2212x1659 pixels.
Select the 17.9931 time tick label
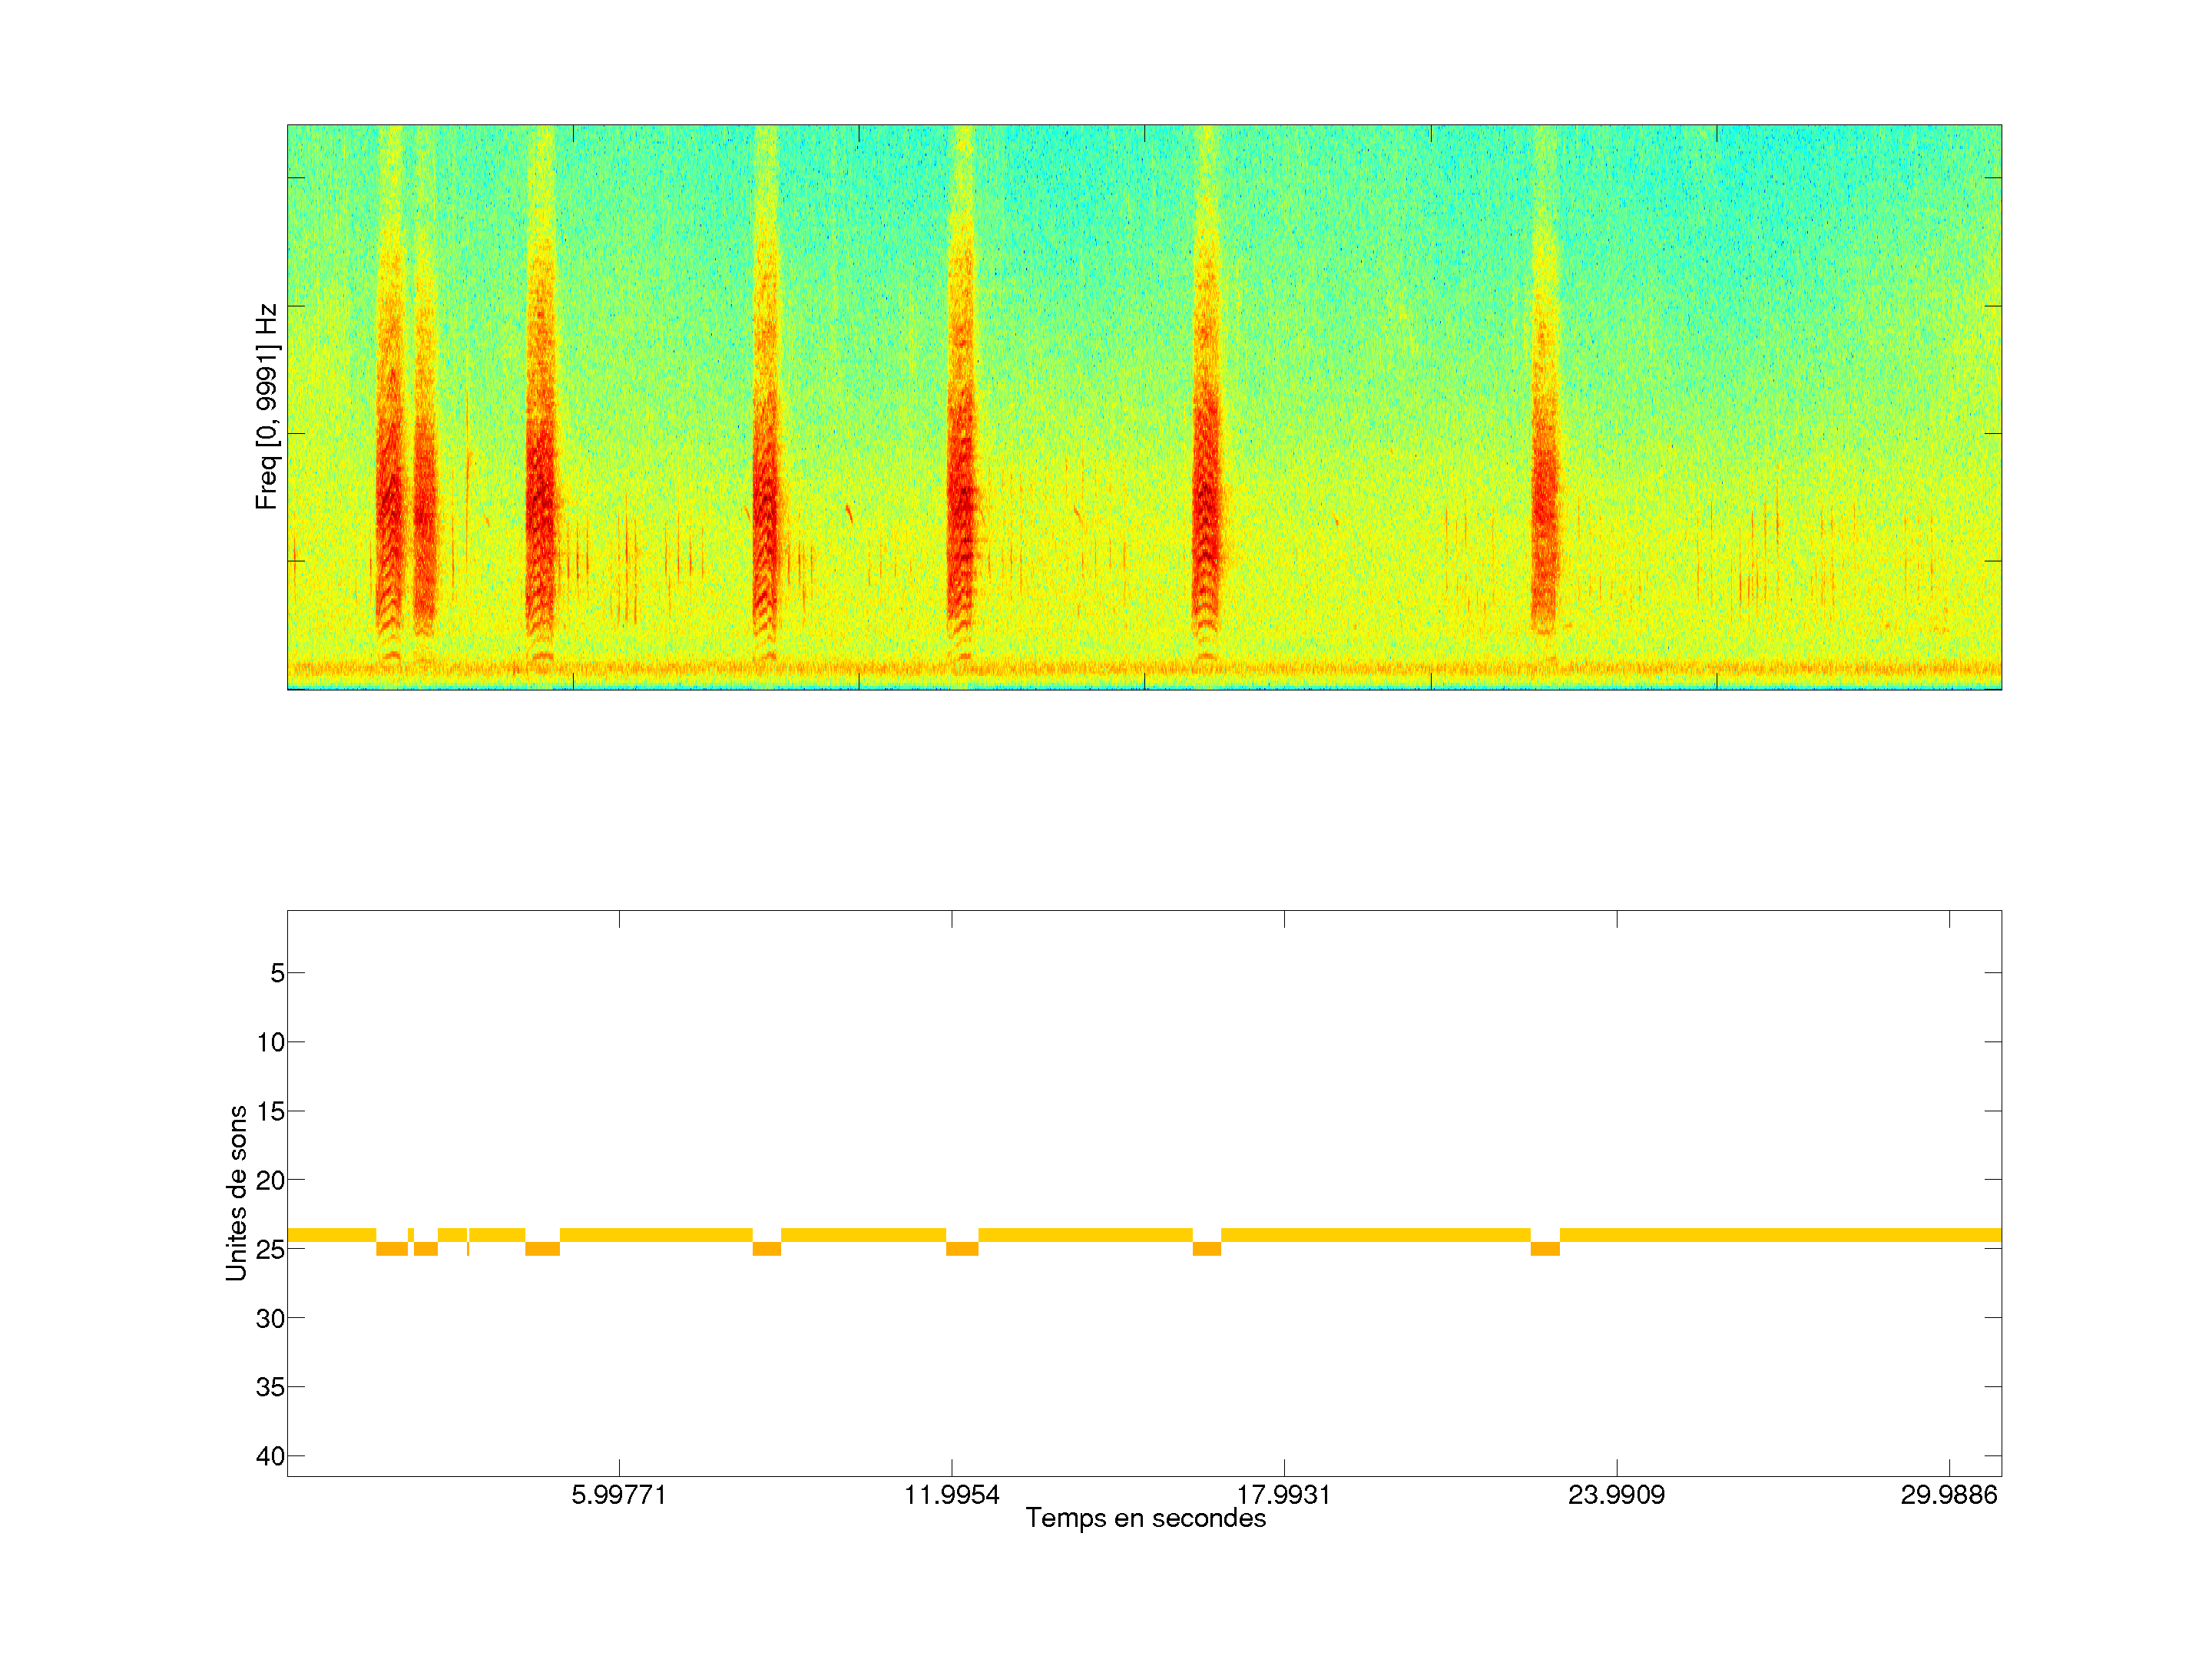(1284, 1495)
